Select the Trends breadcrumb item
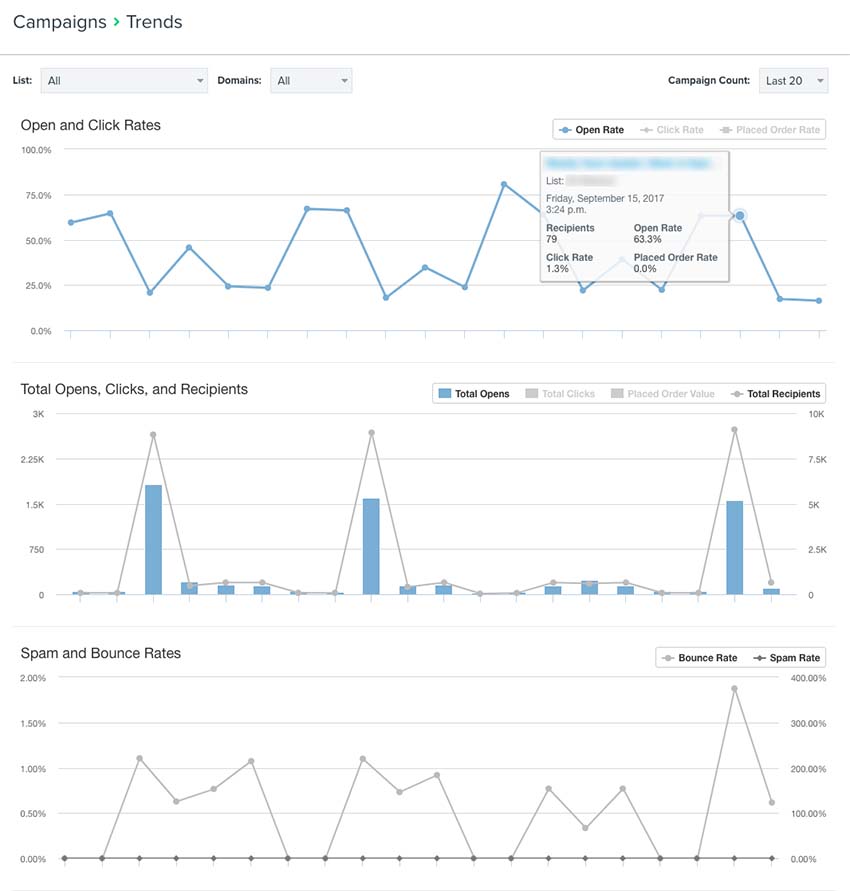Viewport: 850px width, 891px height. pos(155,21)
